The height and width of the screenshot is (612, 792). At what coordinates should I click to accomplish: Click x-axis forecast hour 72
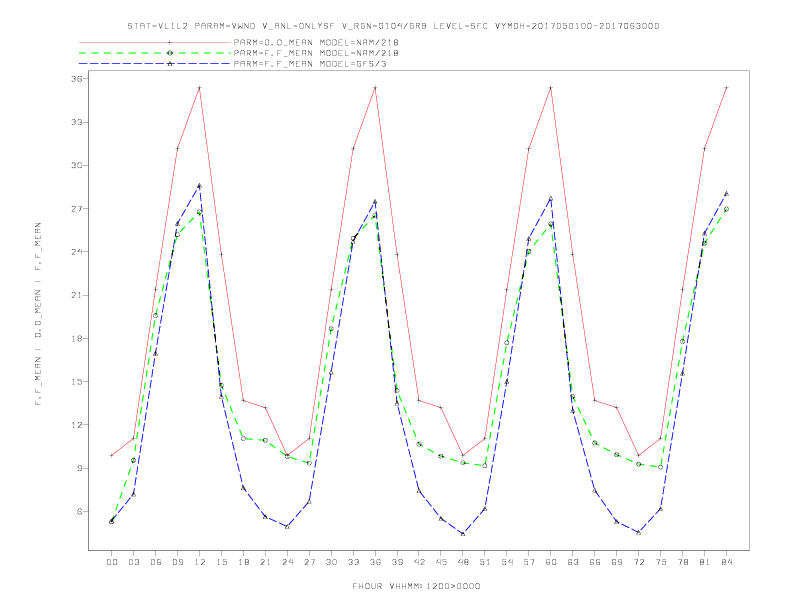click(639, 562)
